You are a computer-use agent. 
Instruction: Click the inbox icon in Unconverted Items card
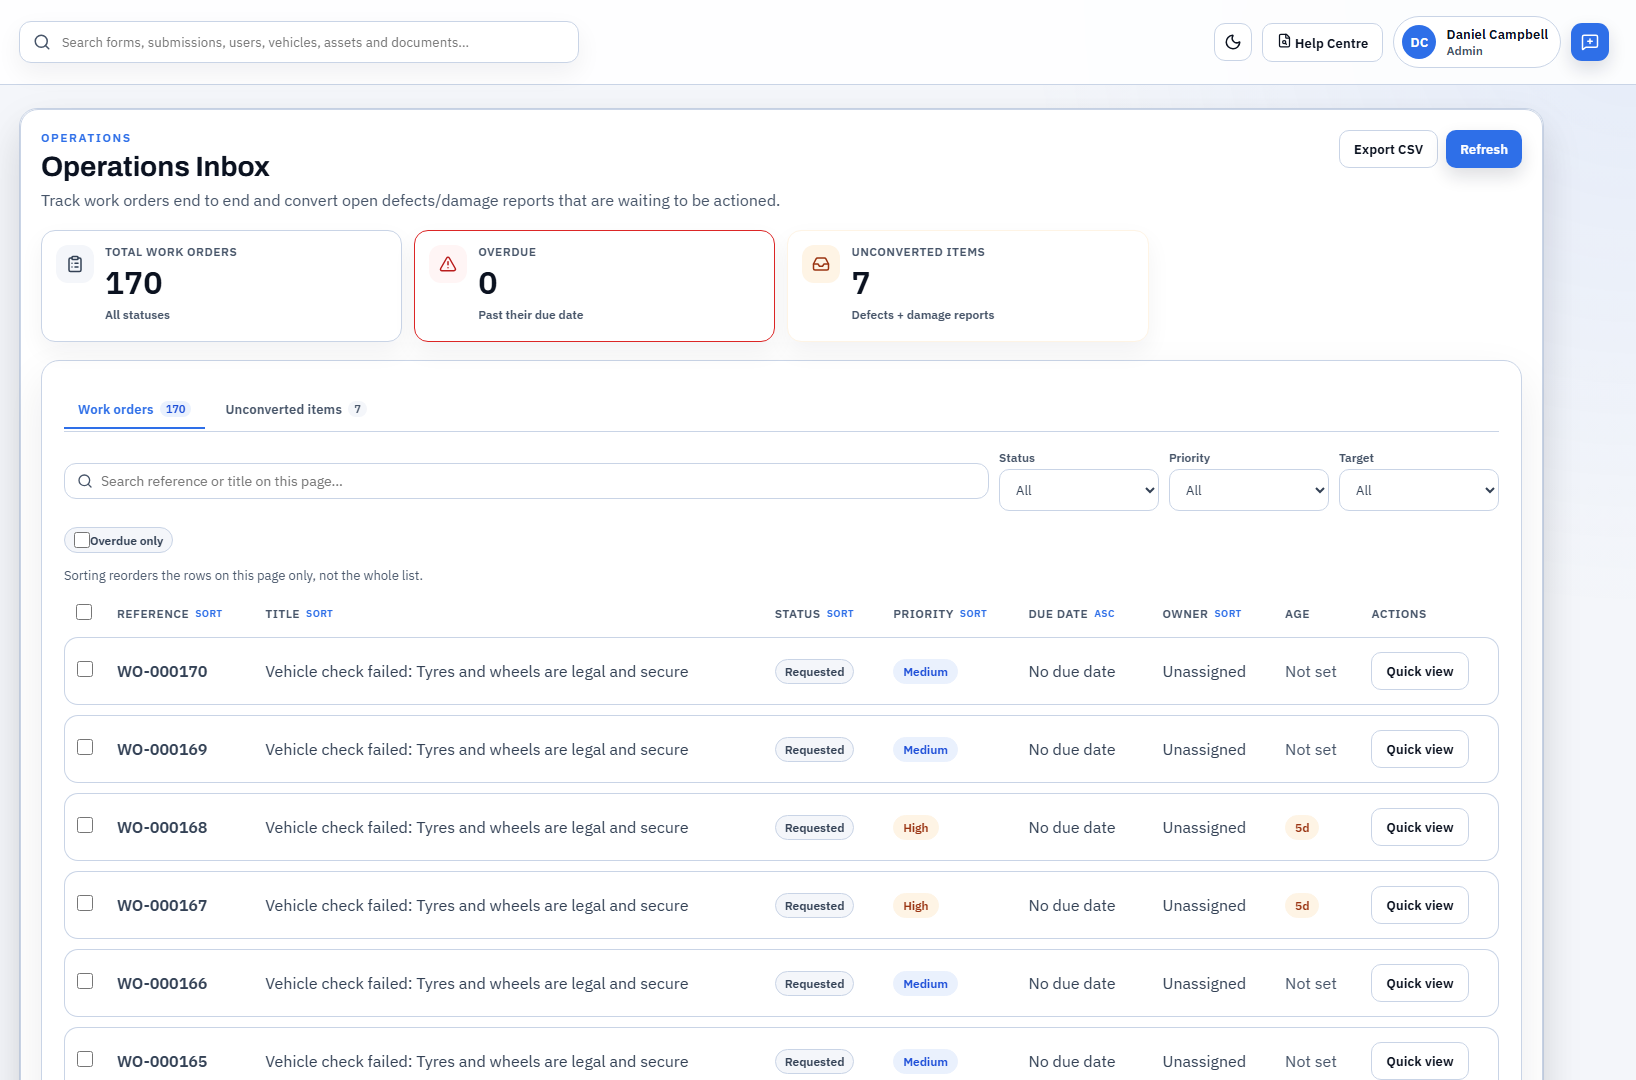[821, 264]
